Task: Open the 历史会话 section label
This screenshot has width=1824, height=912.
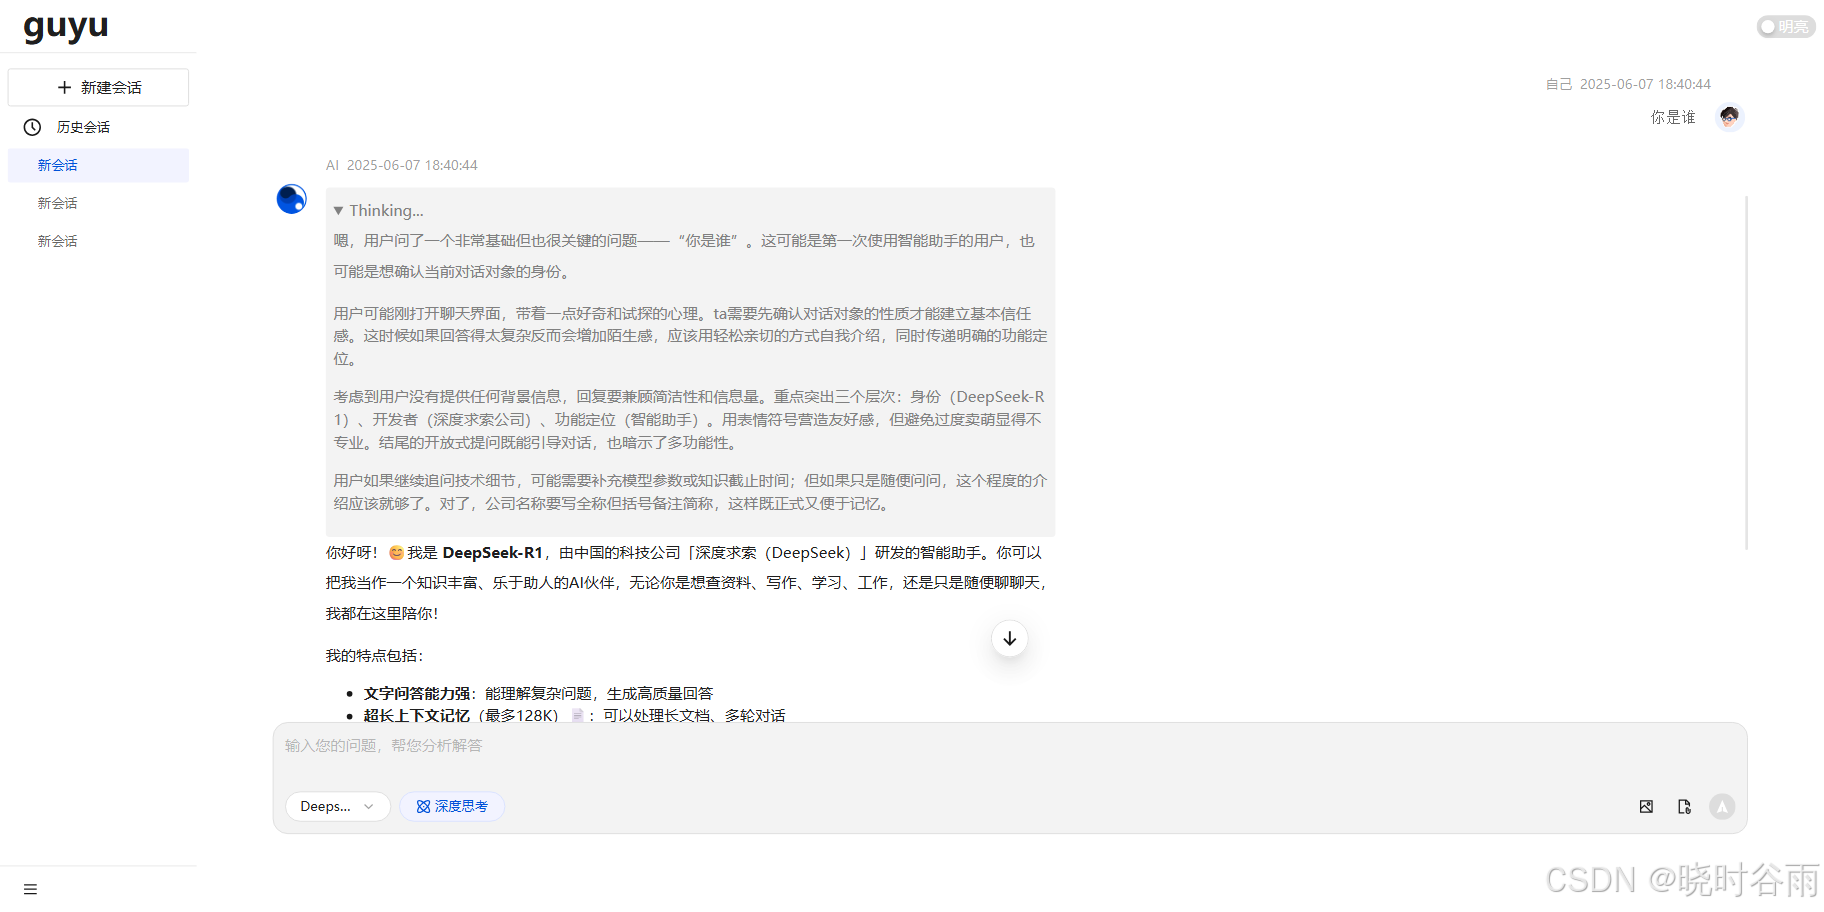Action: pyautogui.click(x=83, y=127)
